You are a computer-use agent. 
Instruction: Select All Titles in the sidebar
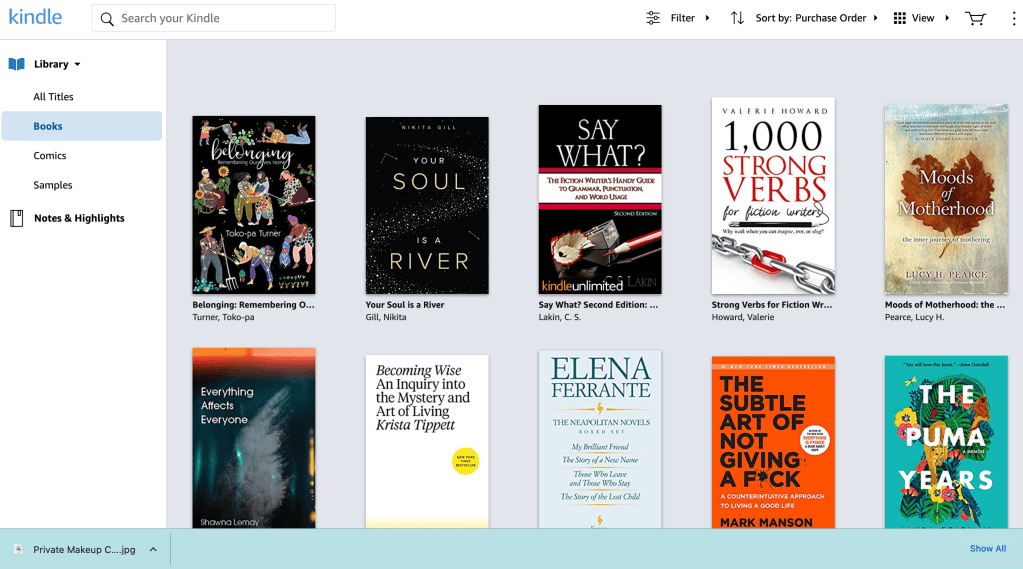[53, 97]
